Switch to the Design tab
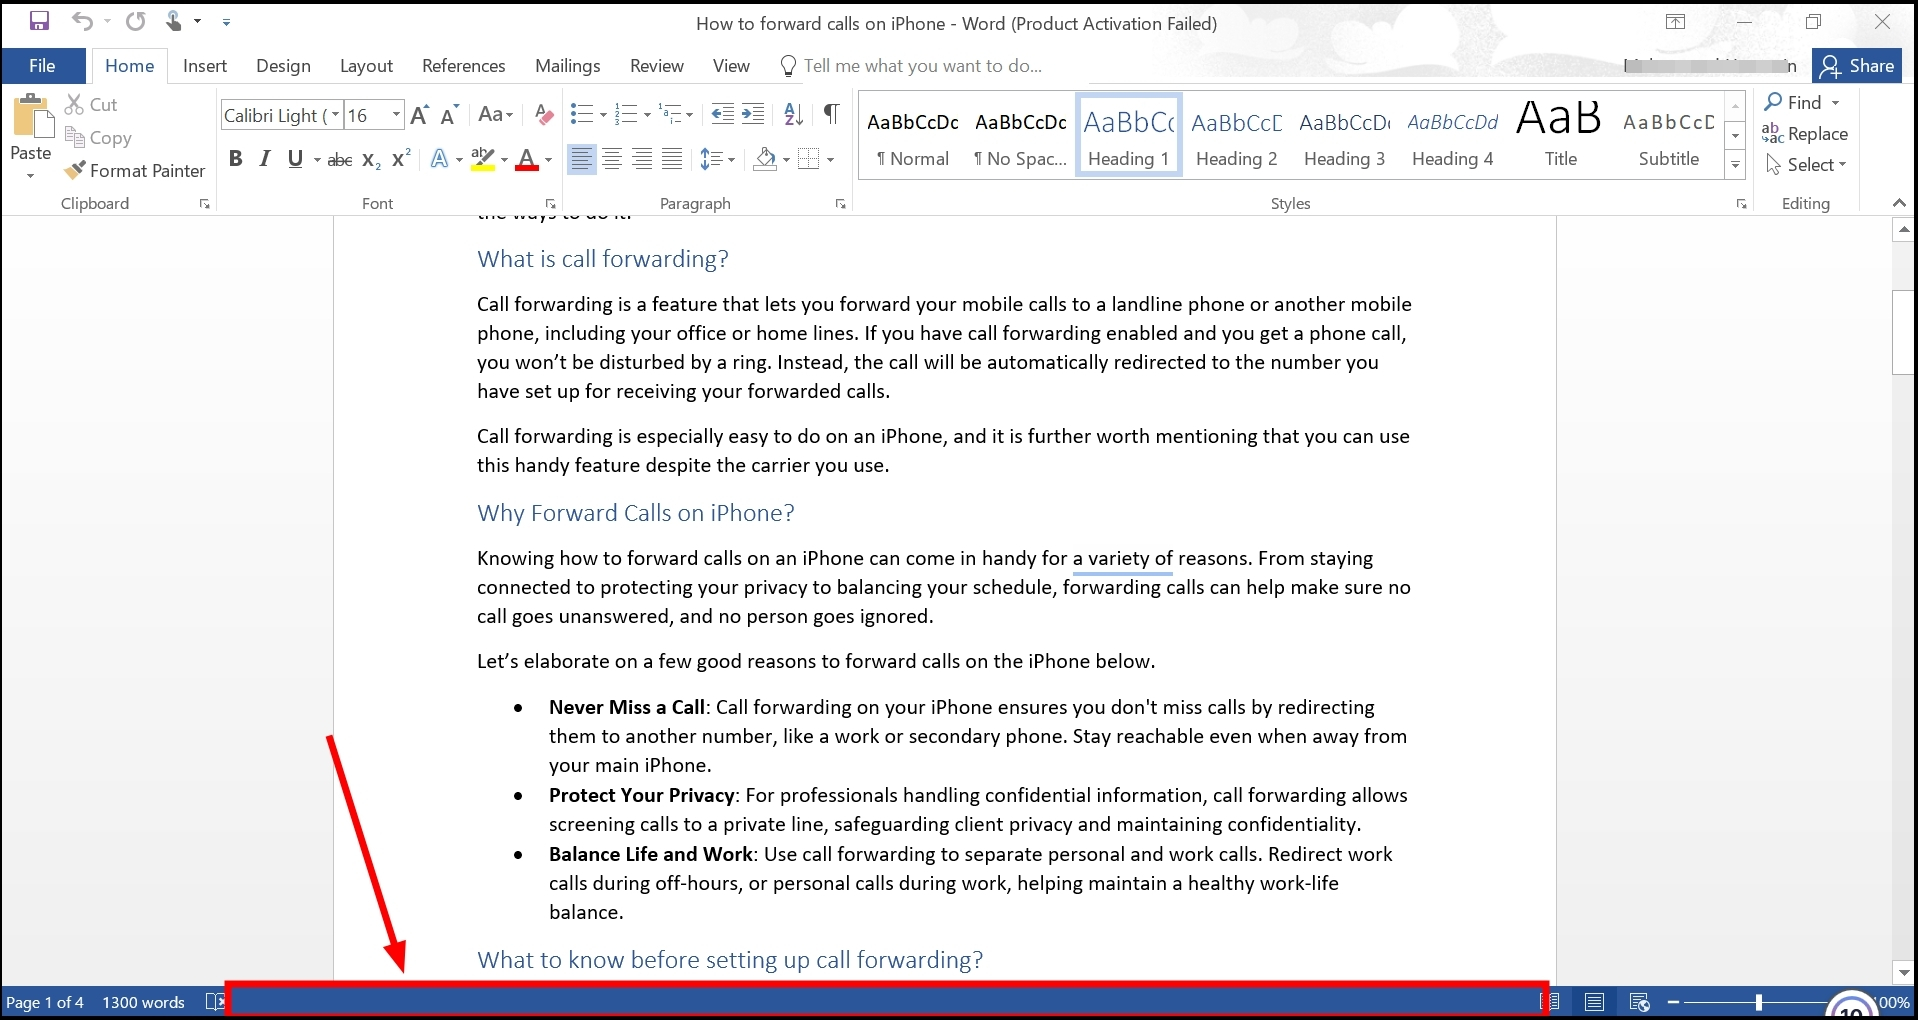Image resolution: width=1920 pixels, height=1020 pixels. 283,66
